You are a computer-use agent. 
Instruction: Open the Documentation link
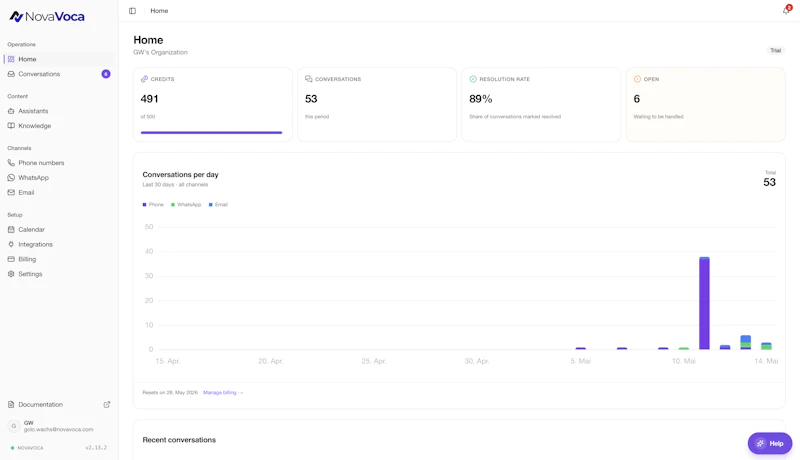point(59,404)
